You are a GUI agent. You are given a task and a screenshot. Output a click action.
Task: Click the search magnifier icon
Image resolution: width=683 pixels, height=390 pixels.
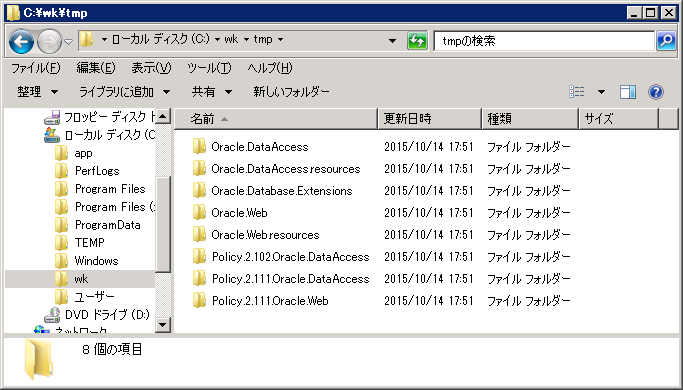[666, 41]
